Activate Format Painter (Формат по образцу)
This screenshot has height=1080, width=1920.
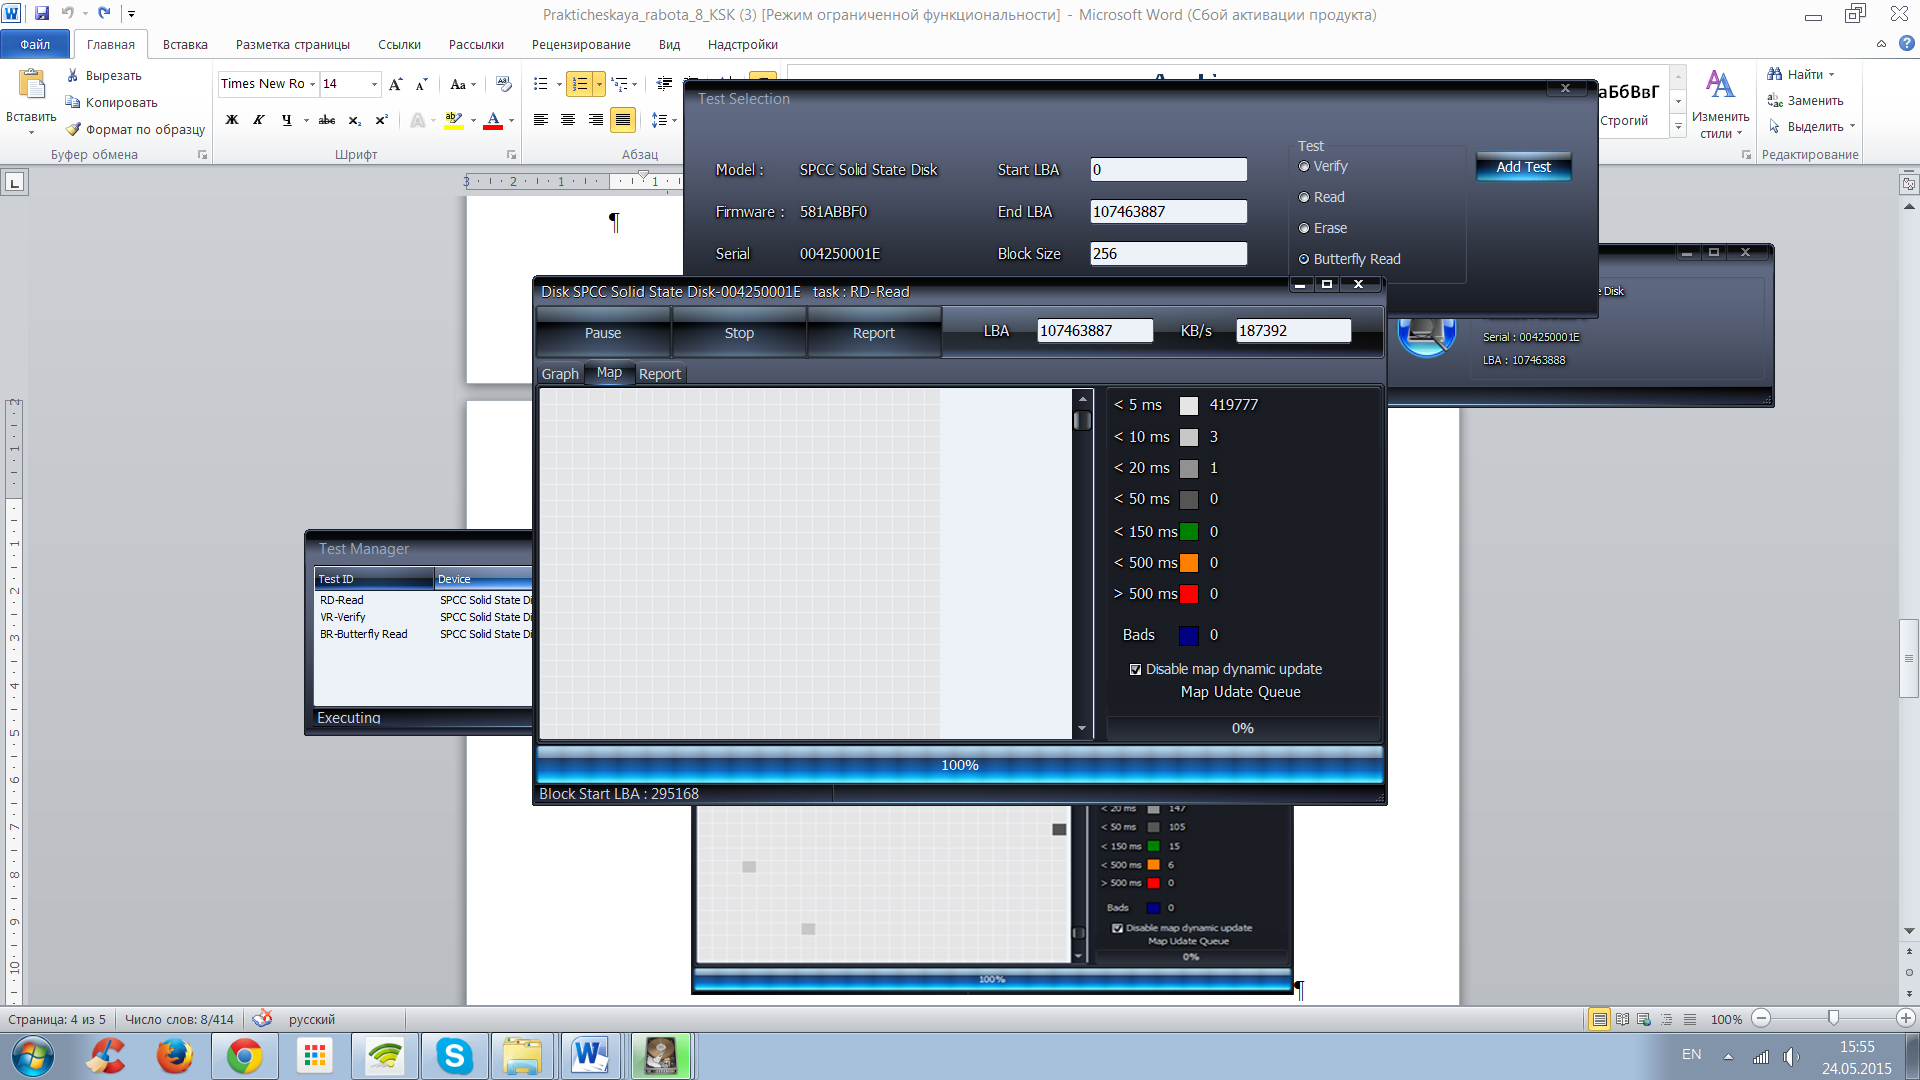coord(136,130)
